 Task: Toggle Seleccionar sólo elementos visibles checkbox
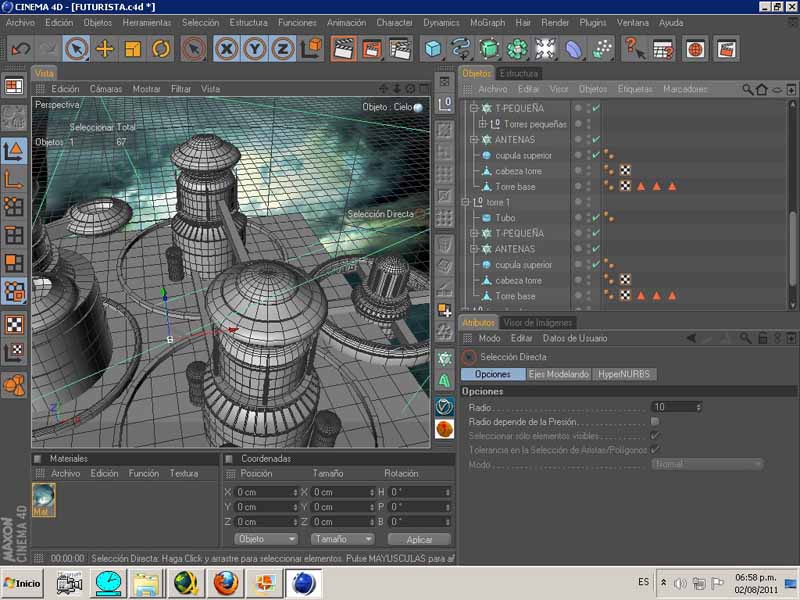pos(655,436)
